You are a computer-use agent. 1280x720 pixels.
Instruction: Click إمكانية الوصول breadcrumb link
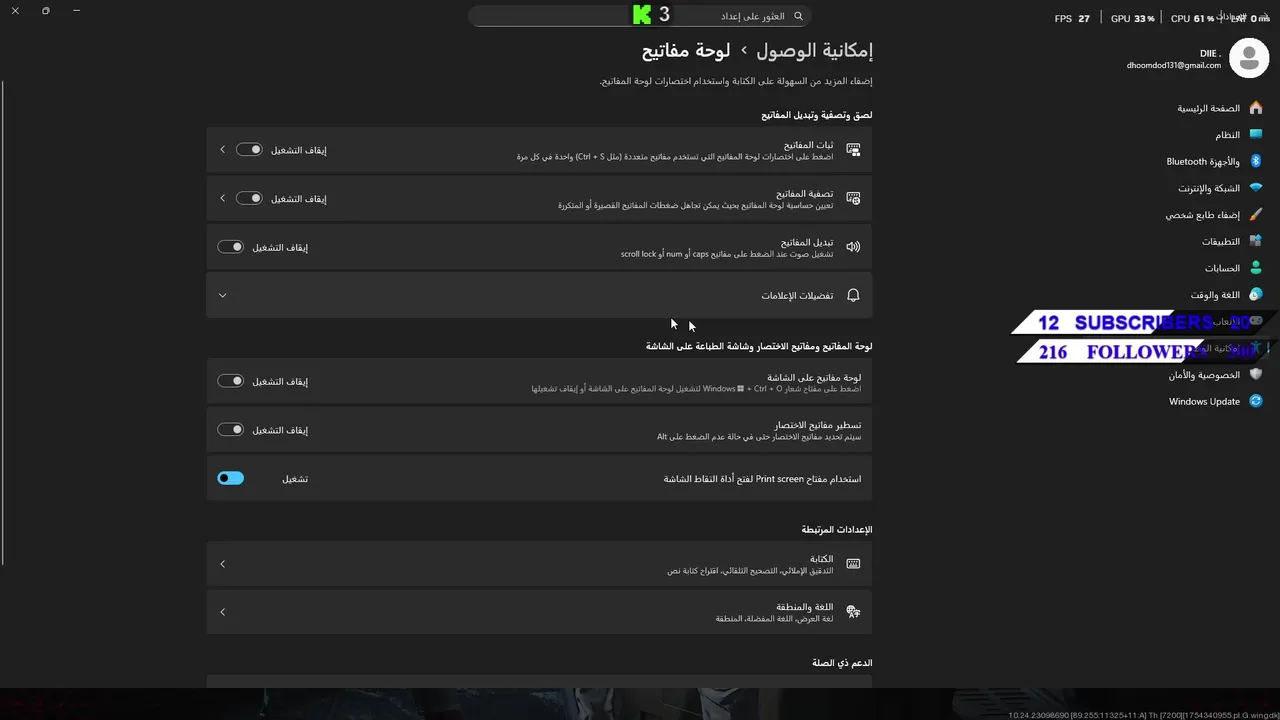(814, 50)
